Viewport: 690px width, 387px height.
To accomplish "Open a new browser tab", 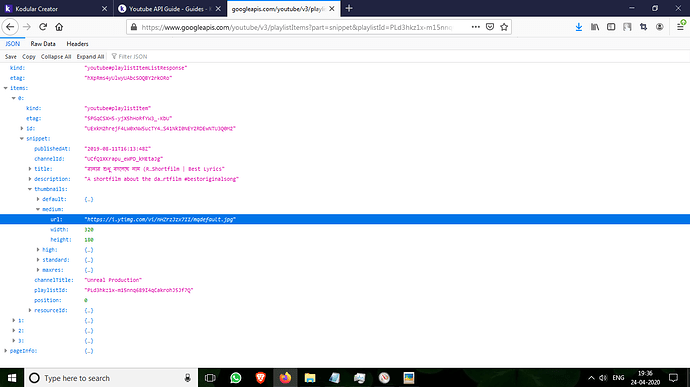I will (x=349, y=8).
